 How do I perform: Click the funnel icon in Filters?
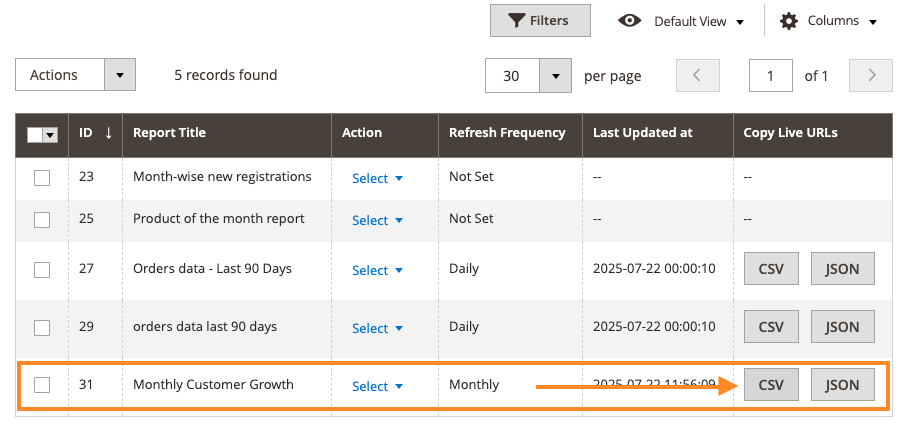(517, 21)
